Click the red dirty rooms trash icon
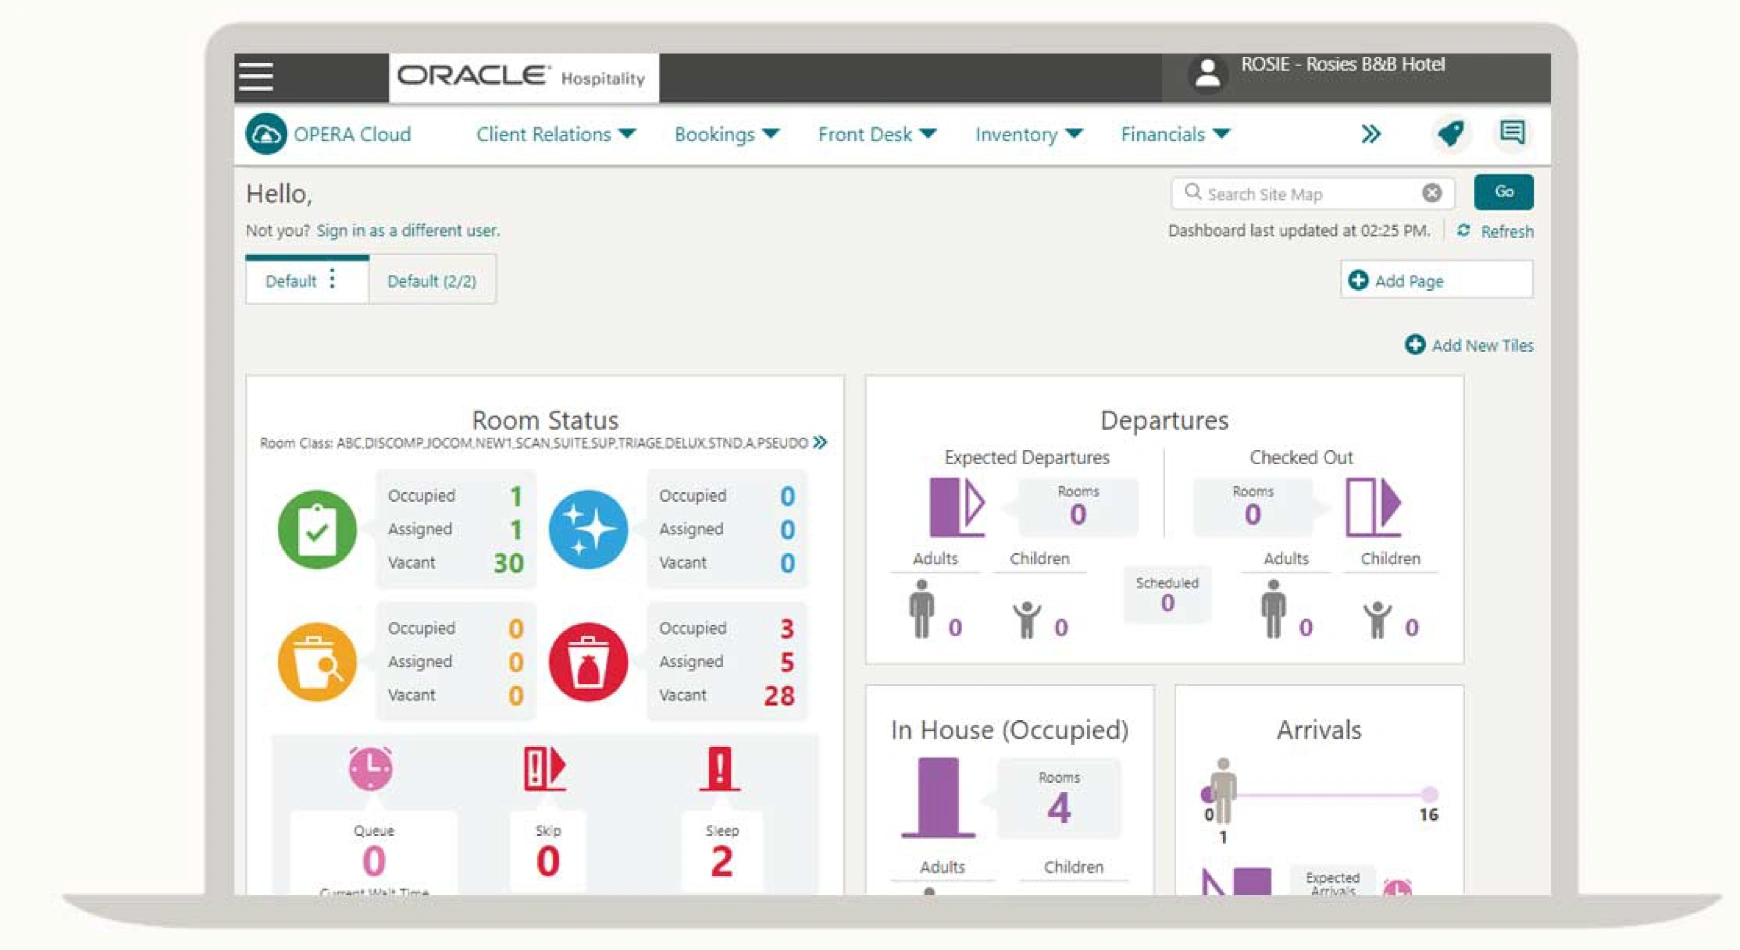Image resolution: width=1740 pixels, height=950 pixels. pyautogui.click(x=588, y=662)
